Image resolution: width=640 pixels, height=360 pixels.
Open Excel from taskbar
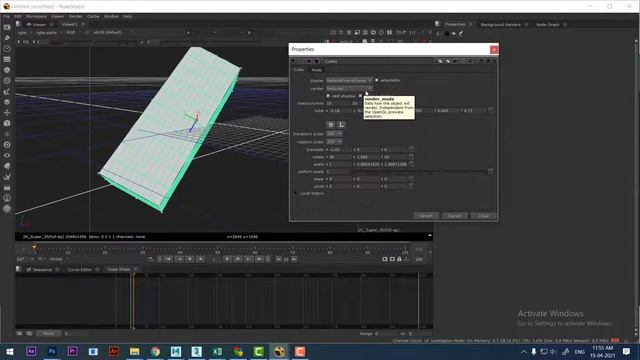pos(217,351)
